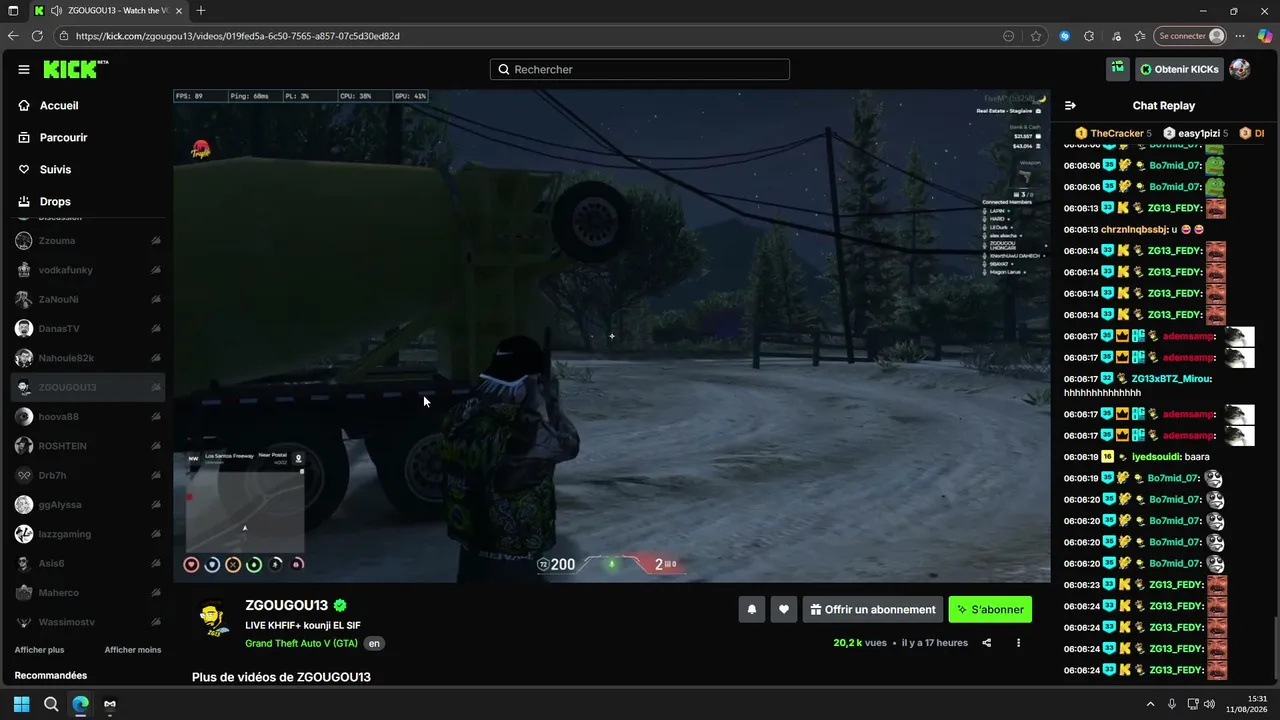
Task: Share the video using the share icon
Action: tap(987, 643)
